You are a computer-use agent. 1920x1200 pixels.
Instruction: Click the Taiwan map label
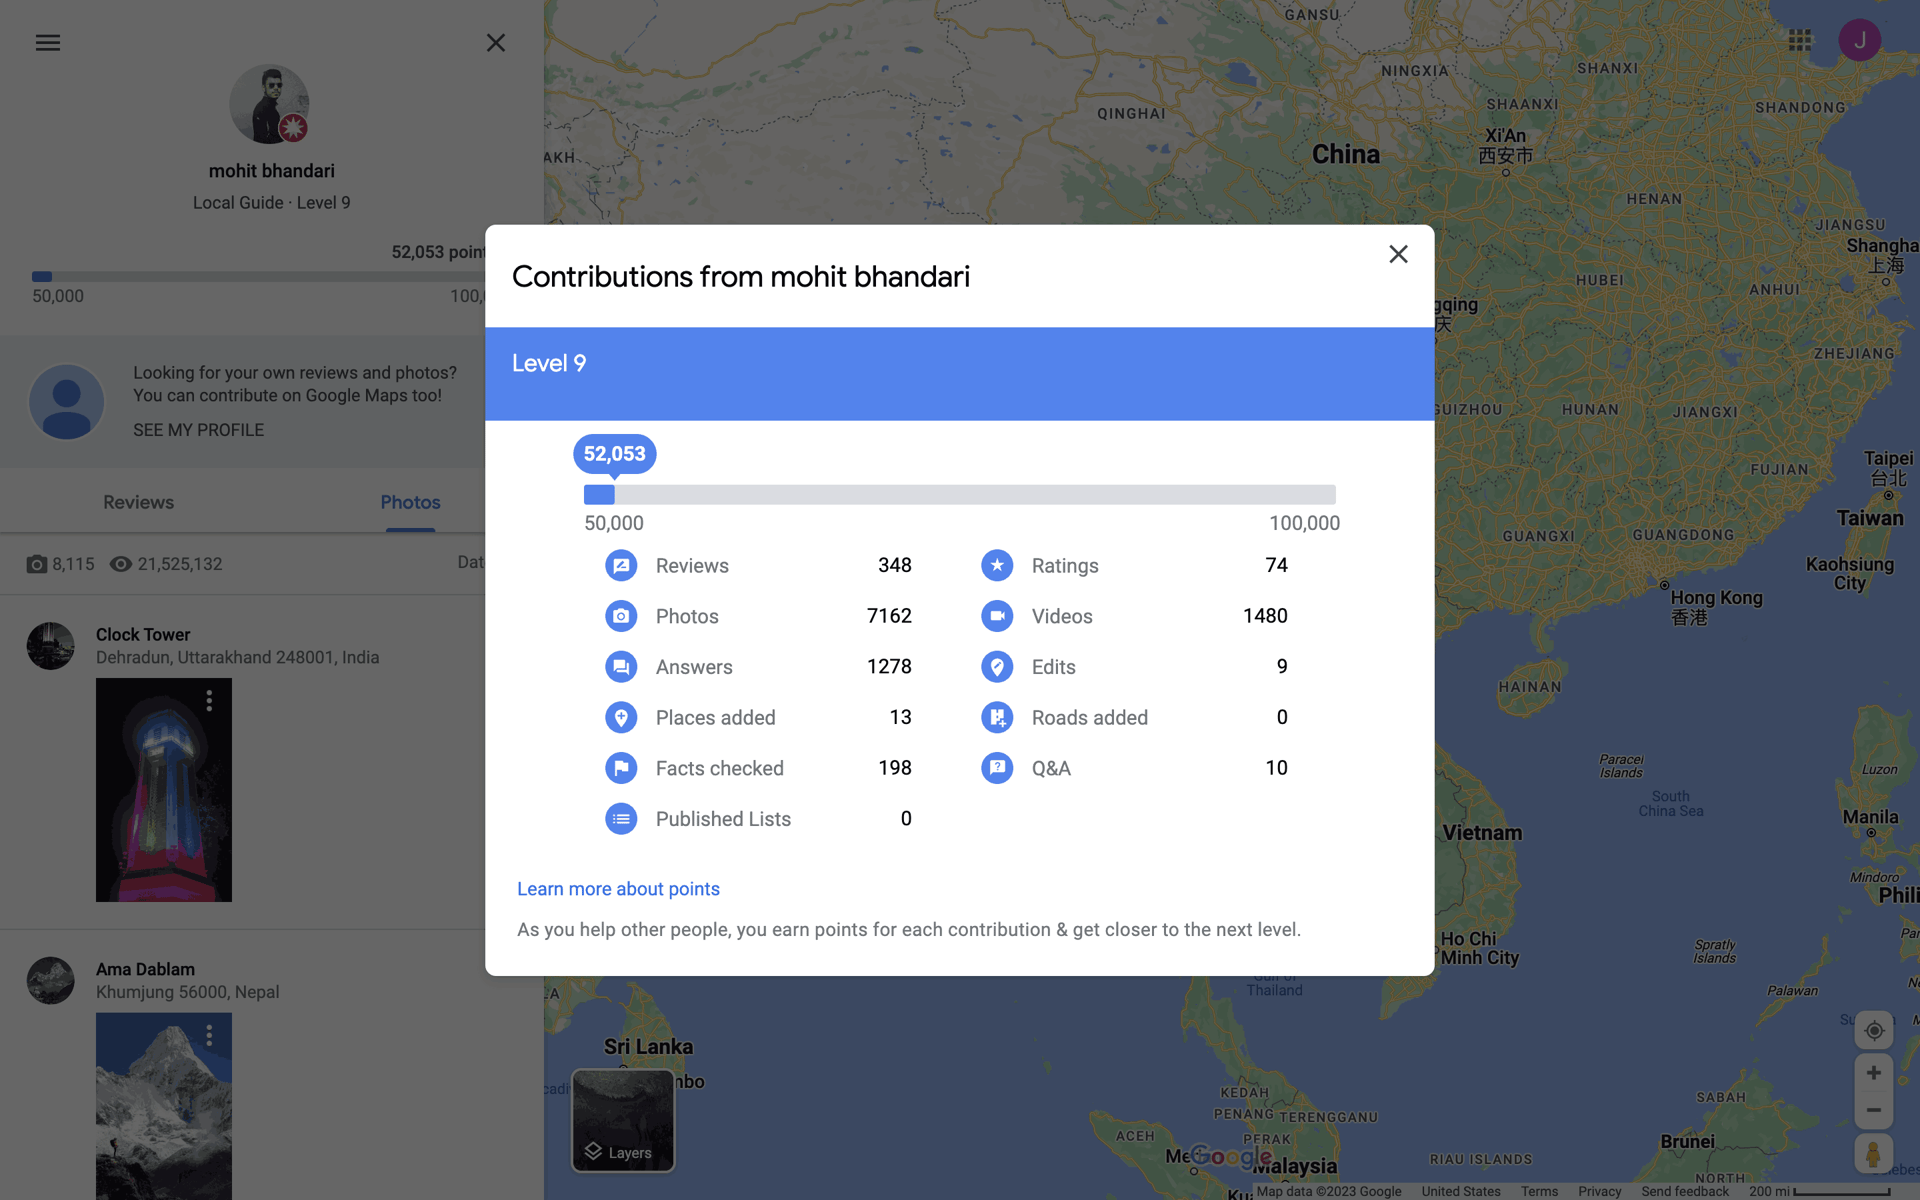[x=1870, y=518]
